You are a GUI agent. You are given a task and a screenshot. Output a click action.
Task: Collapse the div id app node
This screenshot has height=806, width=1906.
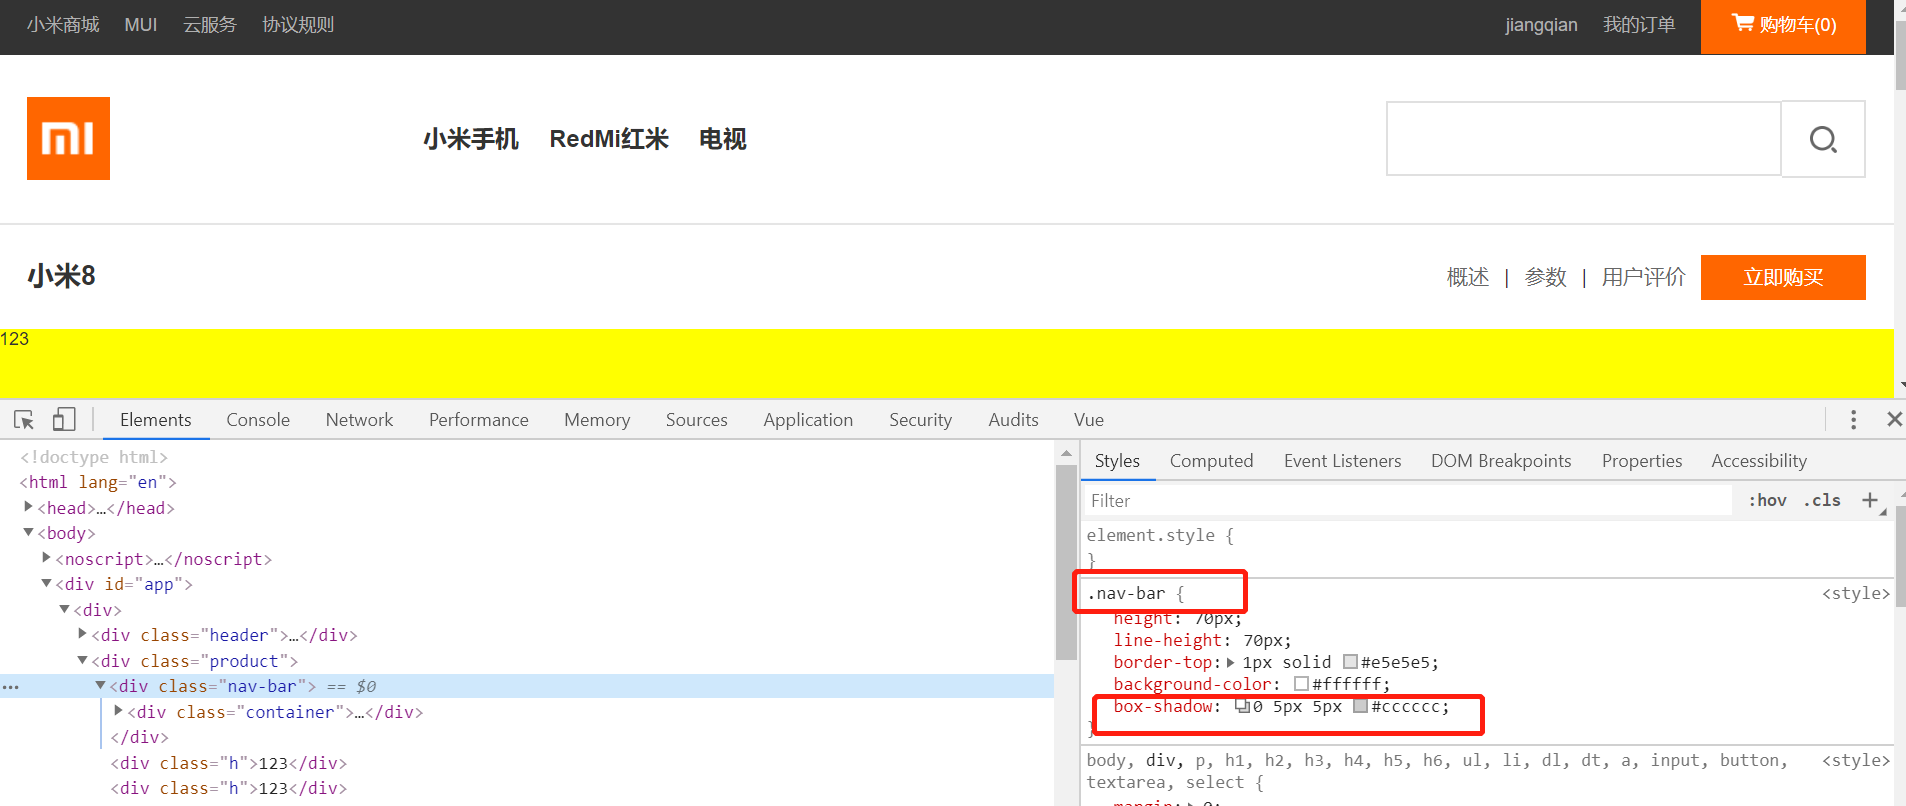pos(46,584)
